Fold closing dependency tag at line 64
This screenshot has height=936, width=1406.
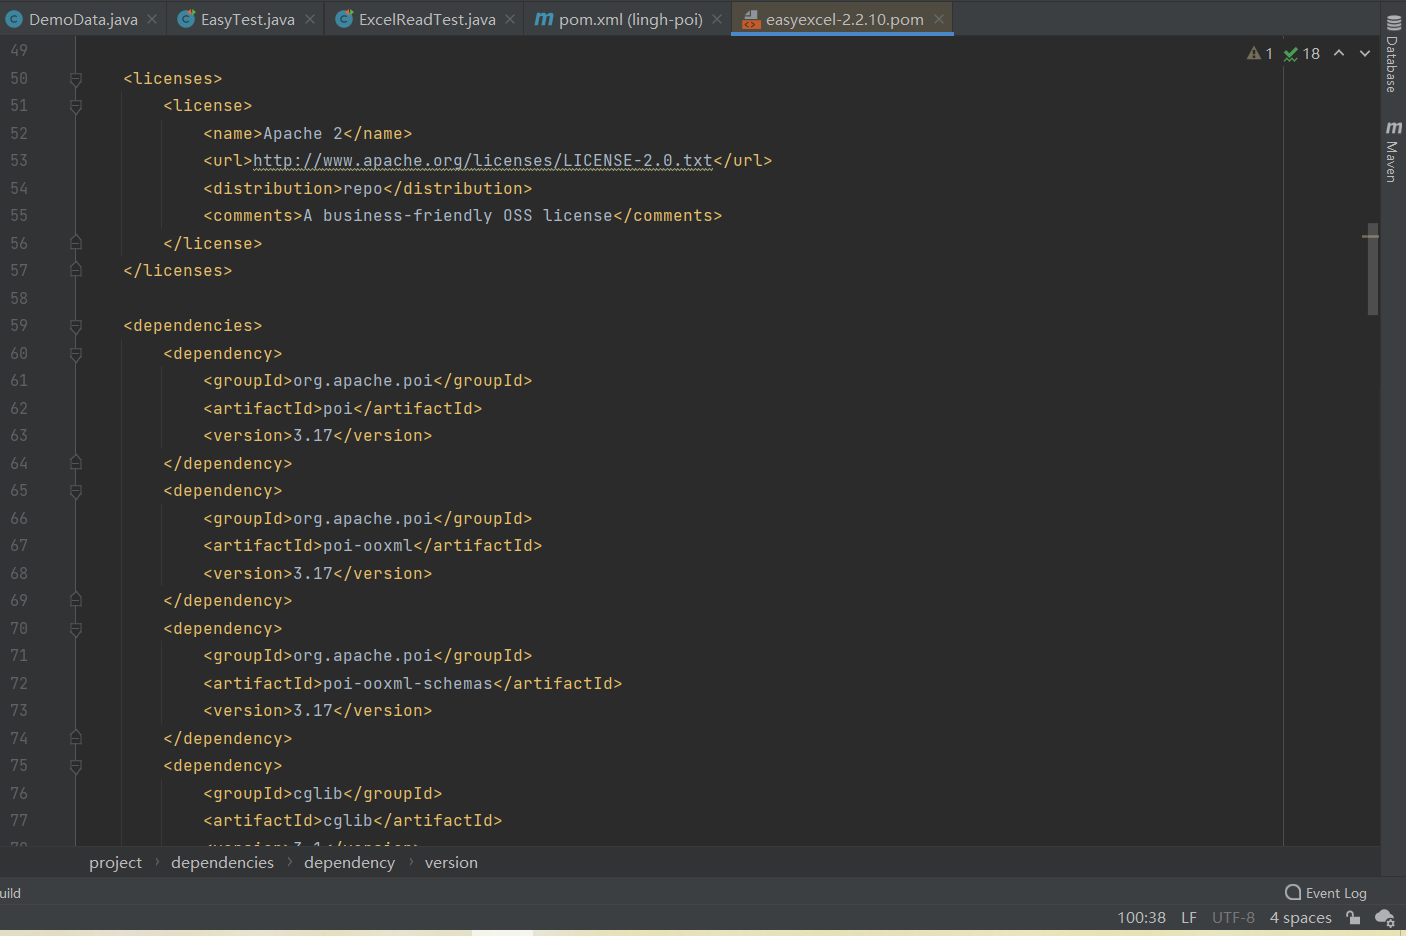coord(75,463)
